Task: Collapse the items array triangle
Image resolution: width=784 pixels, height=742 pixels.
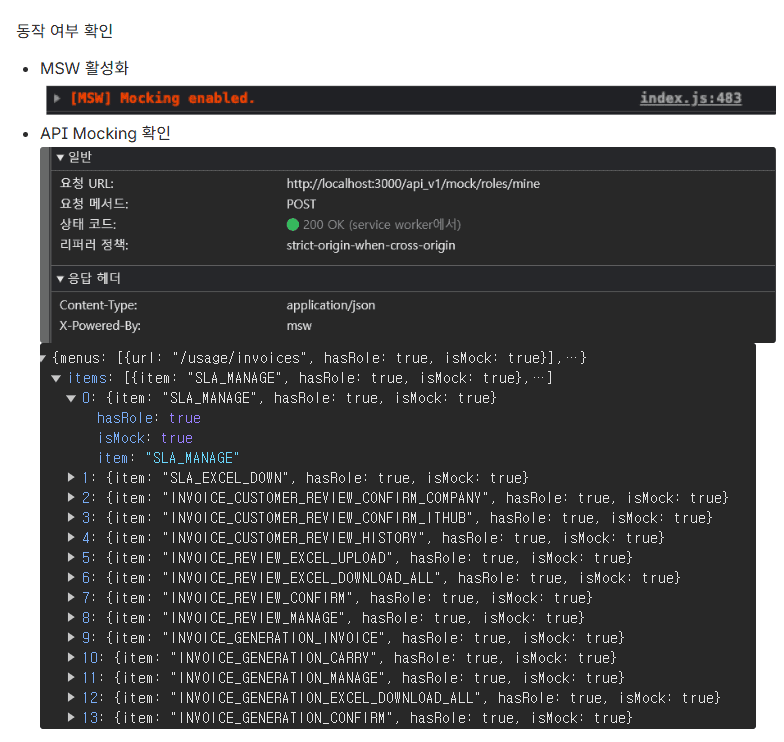Action: (x=56, y=378)
